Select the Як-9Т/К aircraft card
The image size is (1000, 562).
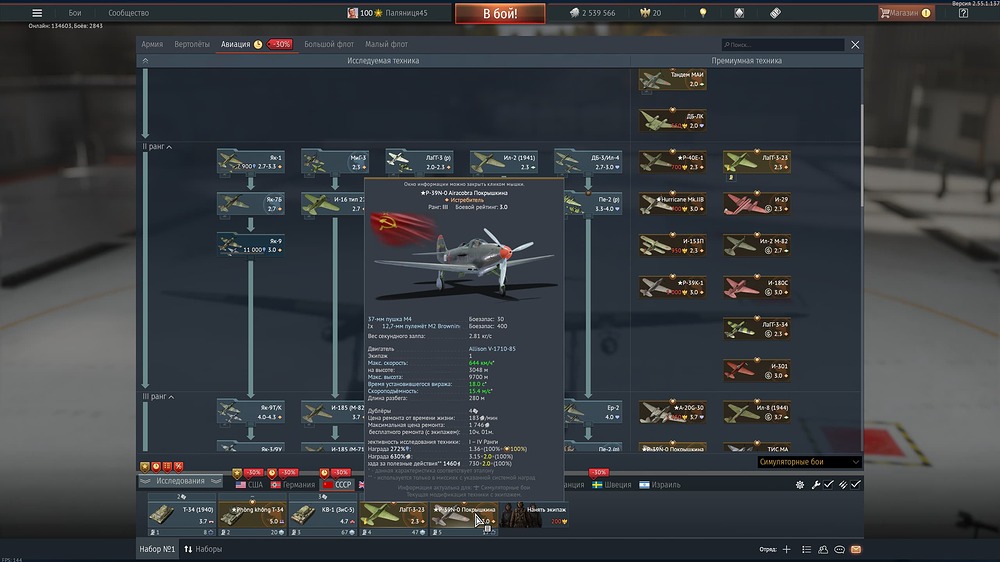click(251, 411)
